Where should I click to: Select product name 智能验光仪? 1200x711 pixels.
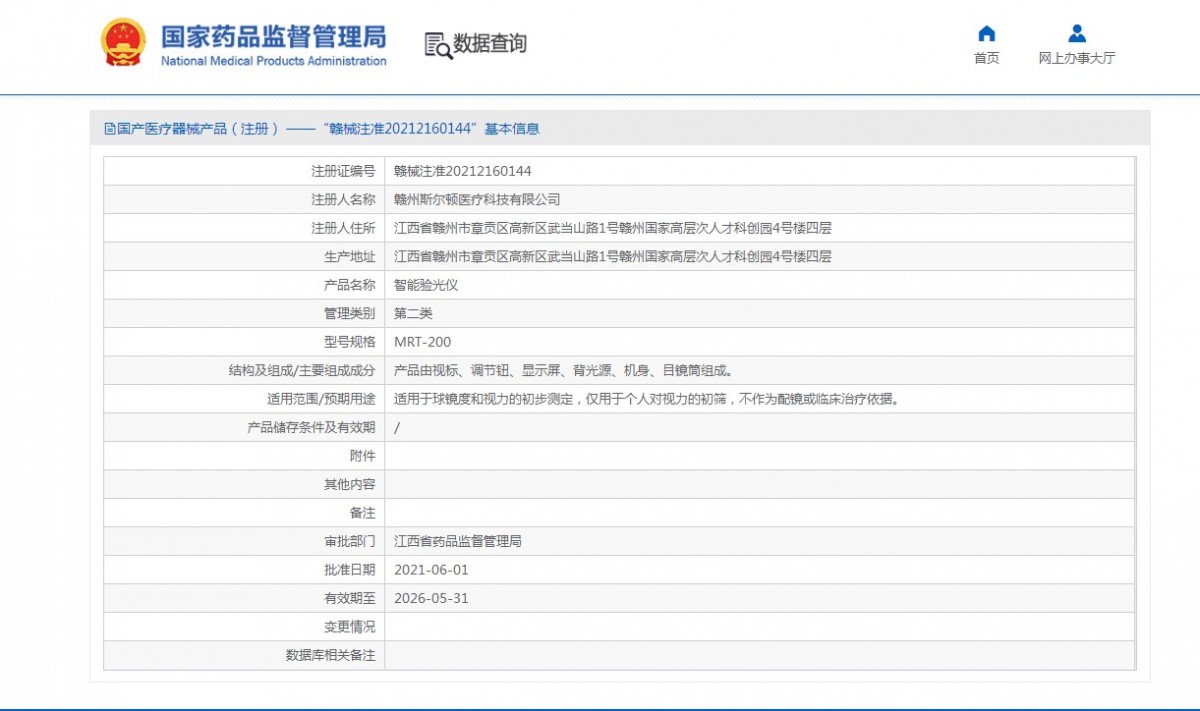coord(426,285)
